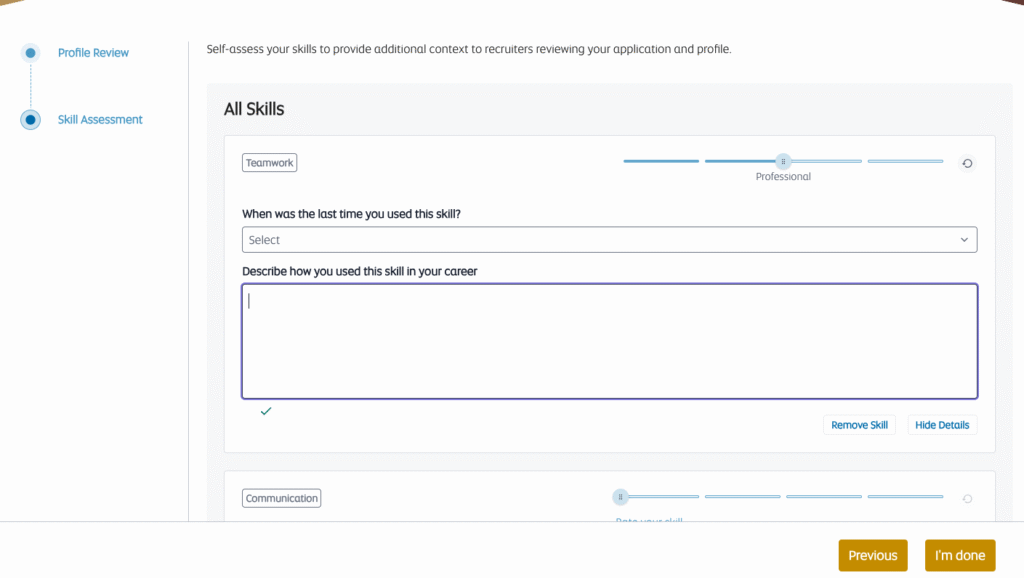This screenshot has height=578, width=1024.
Task: Go to the Profile Review step
Action: [x=93, y=53]
